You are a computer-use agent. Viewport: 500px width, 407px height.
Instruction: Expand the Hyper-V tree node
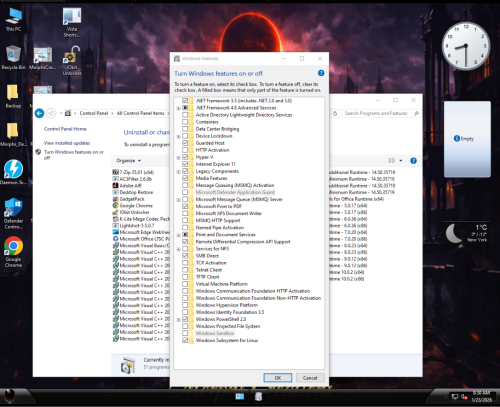pyautogui.click(x=178, y=157)
